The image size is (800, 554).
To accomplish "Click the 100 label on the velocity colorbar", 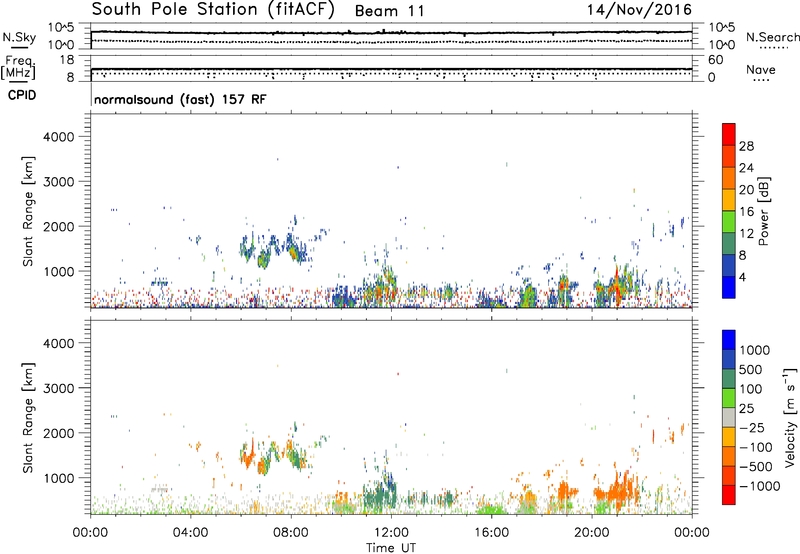I will pos(753,389).
